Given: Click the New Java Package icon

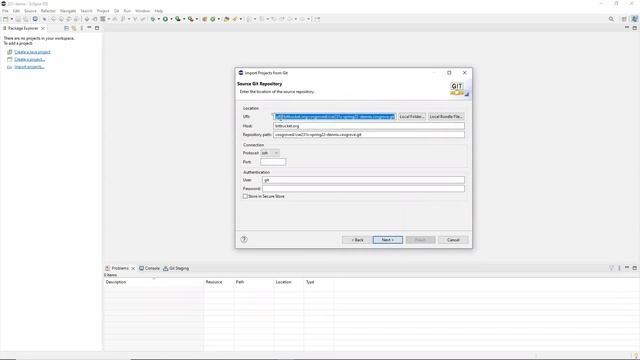Looking at the screenshot, I should (x=205, y=19).
